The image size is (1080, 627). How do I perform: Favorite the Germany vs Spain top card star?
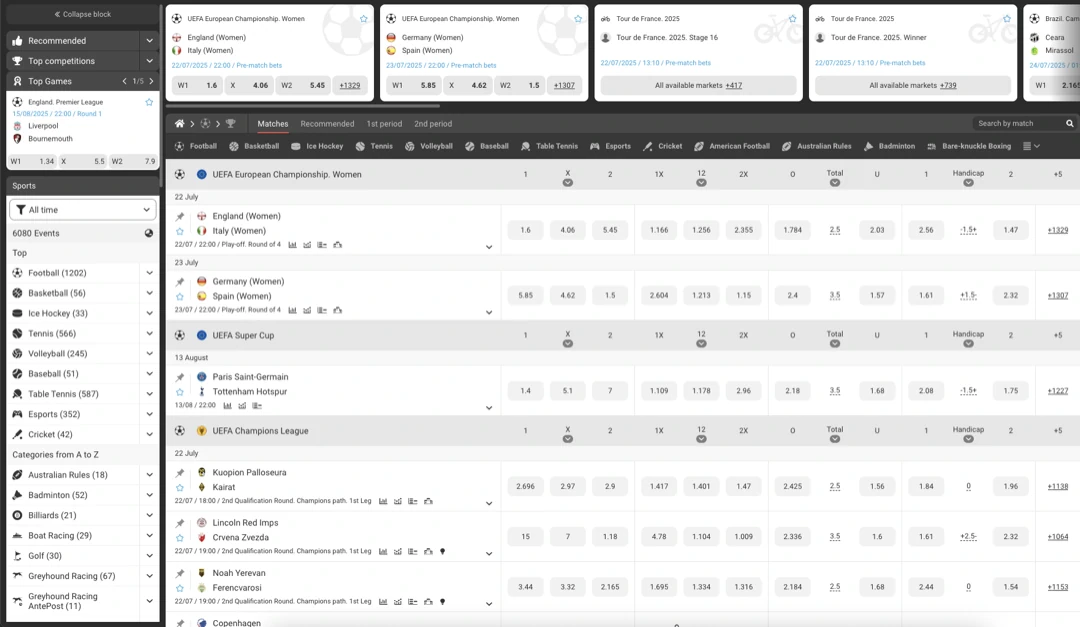578,19
